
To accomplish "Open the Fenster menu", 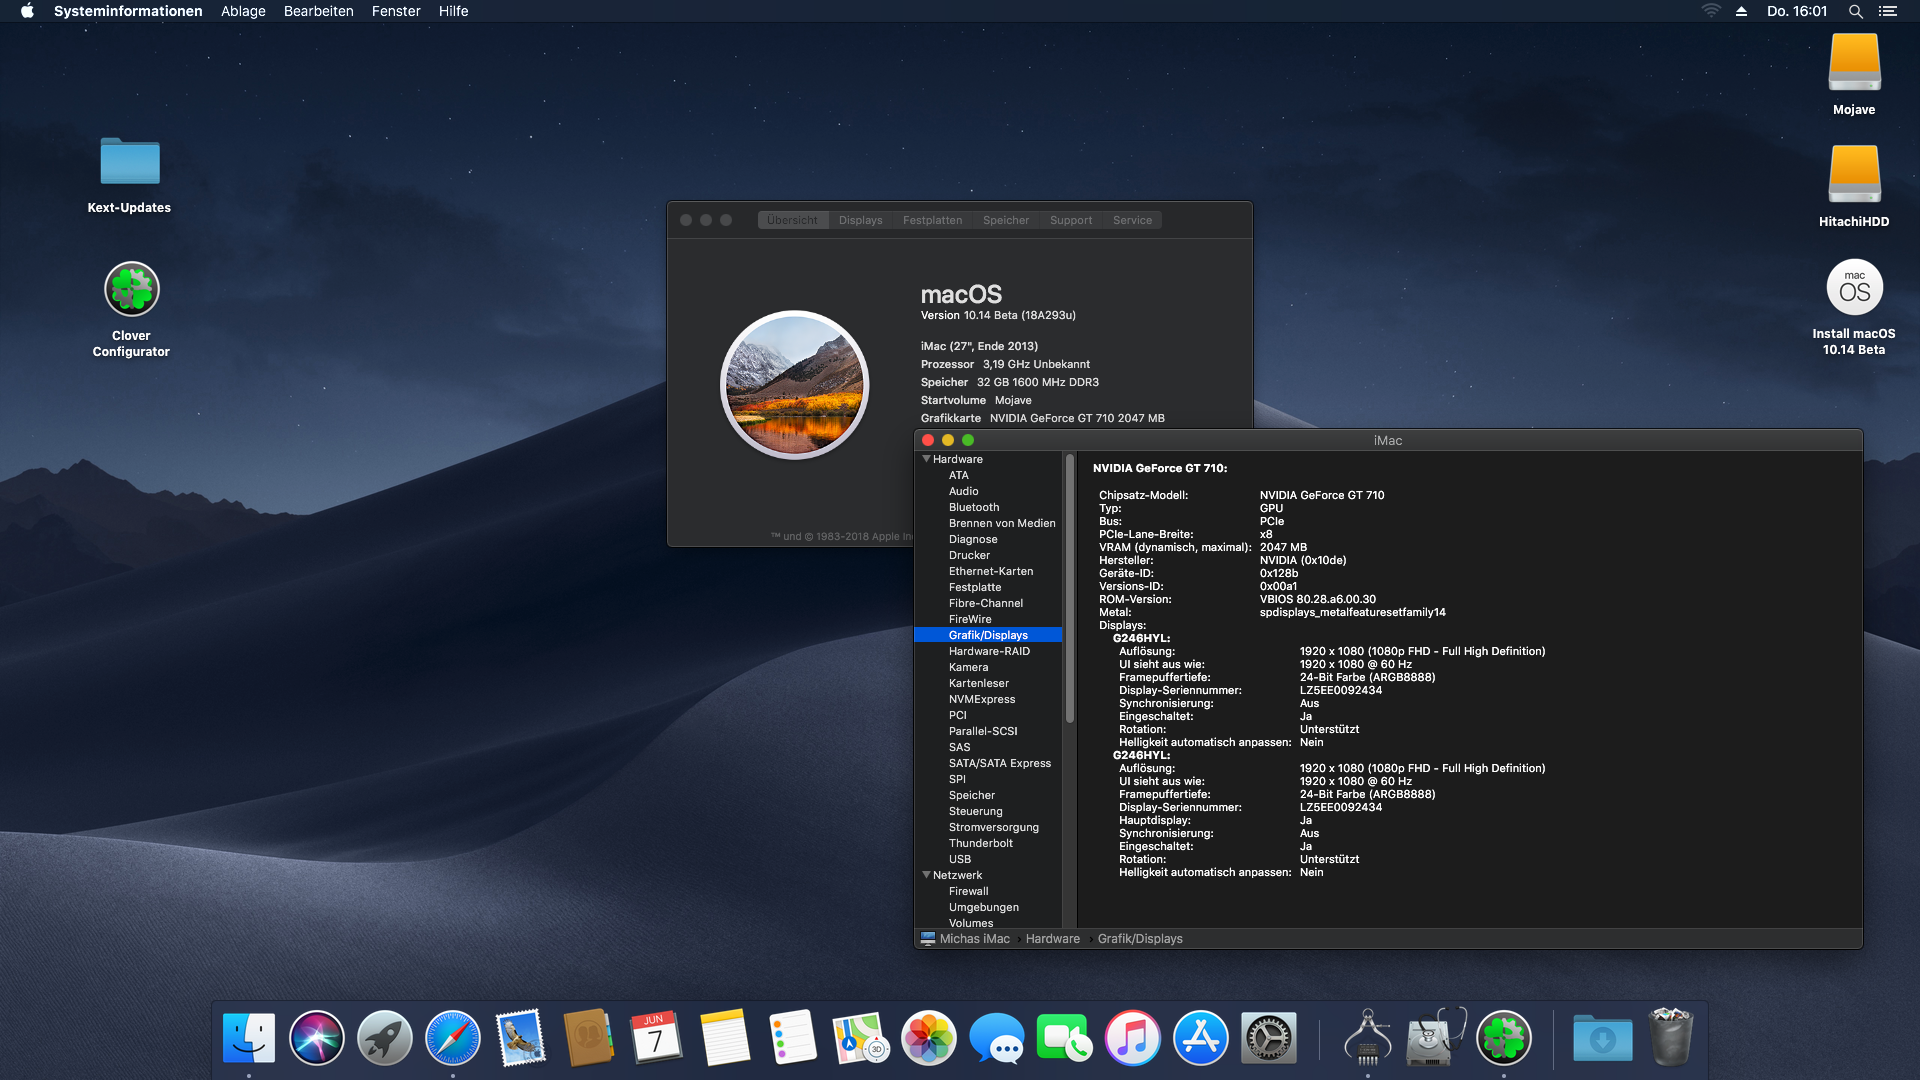I will [396, 11].
